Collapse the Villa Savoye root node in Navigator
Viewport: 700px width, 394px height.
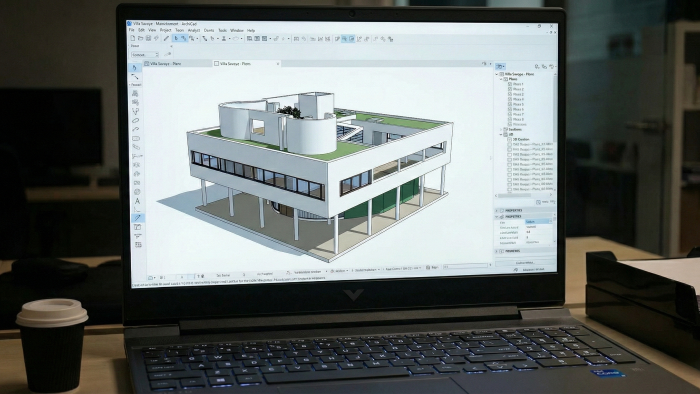tap(496, 74)
